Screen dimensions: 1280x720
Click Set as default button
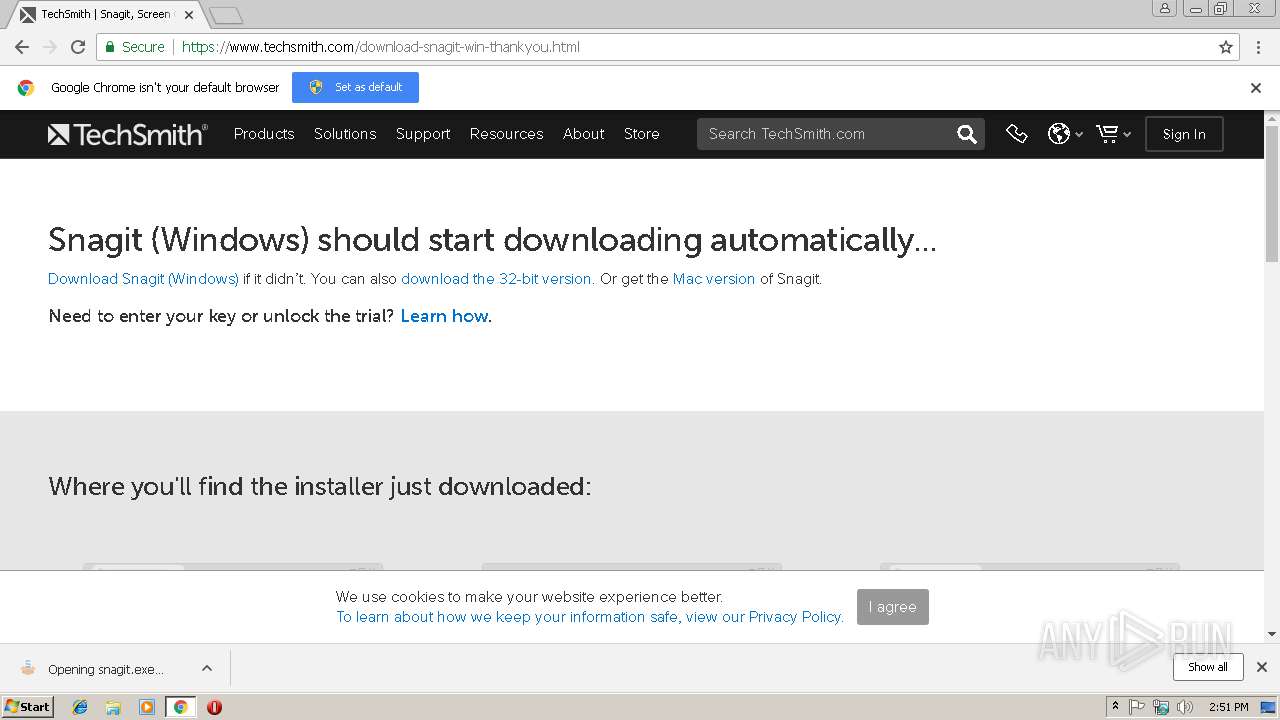coord(355,87)
